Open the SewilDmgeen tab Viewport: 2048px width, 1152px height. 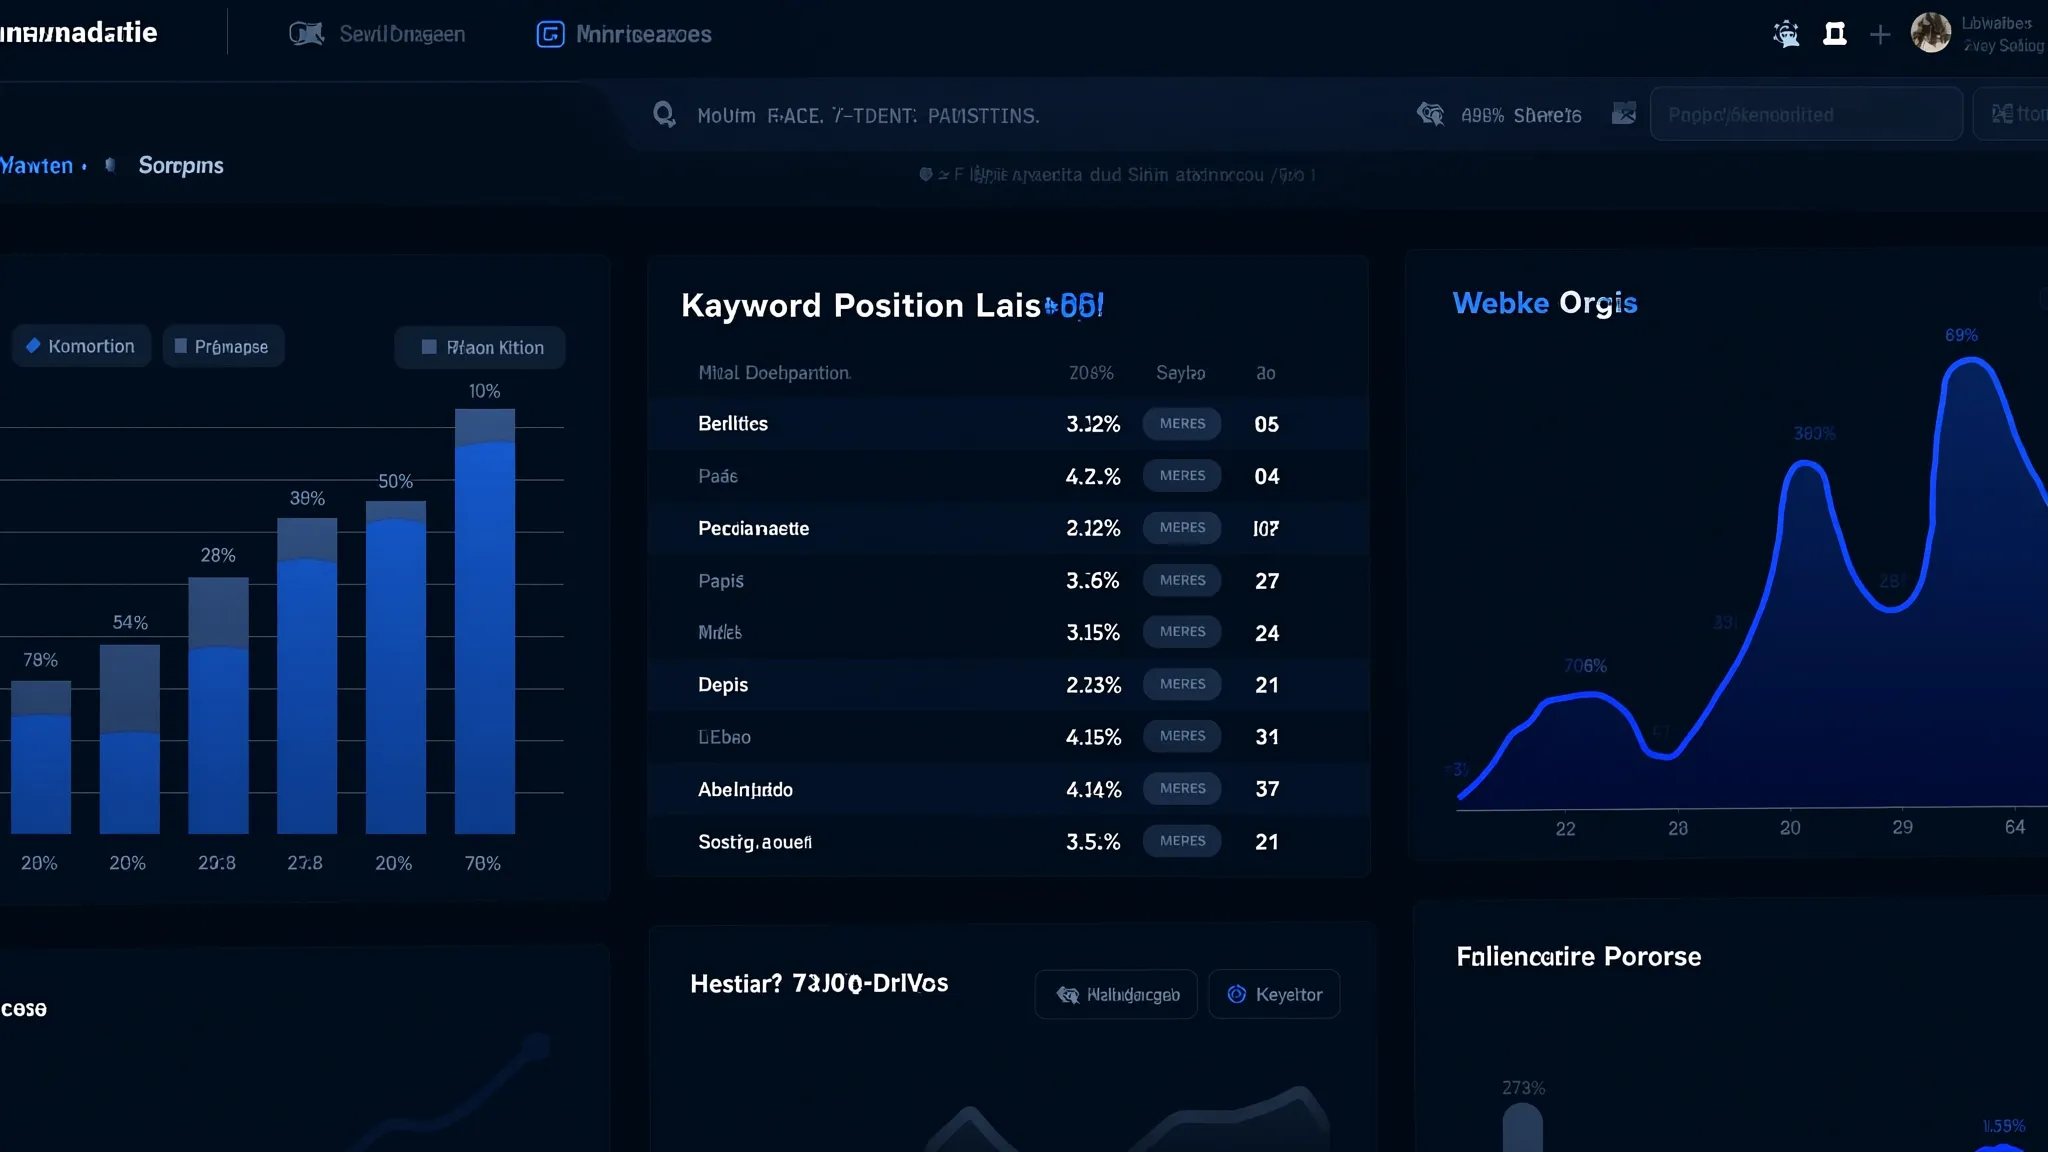tap(402, 34)
